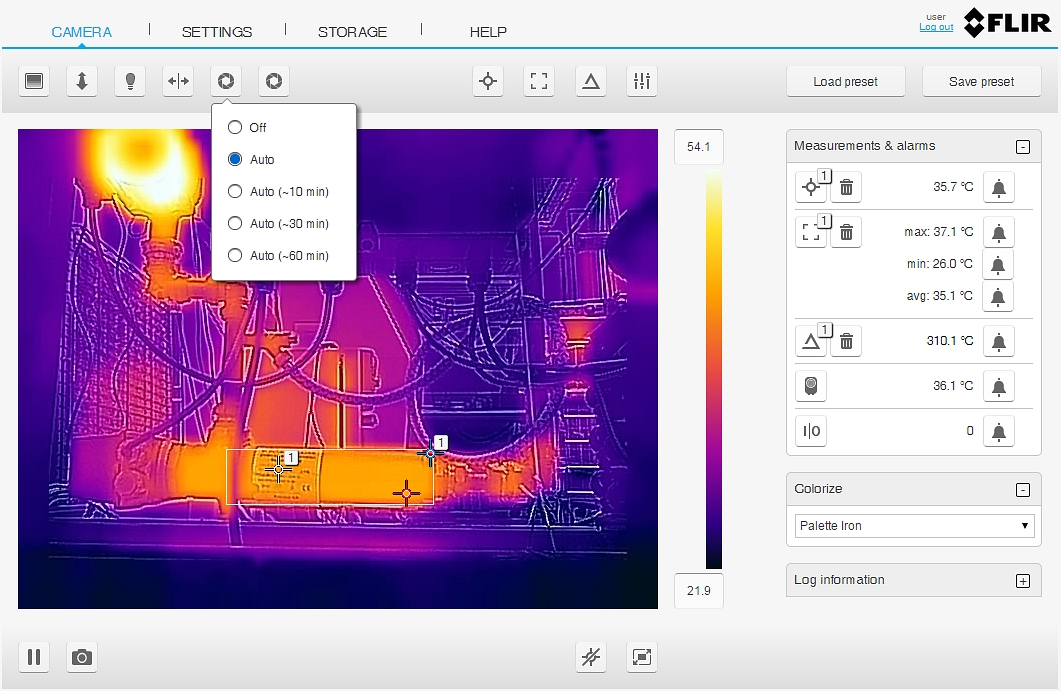Delete the spotmeter with trash icon

click(846, 187)
